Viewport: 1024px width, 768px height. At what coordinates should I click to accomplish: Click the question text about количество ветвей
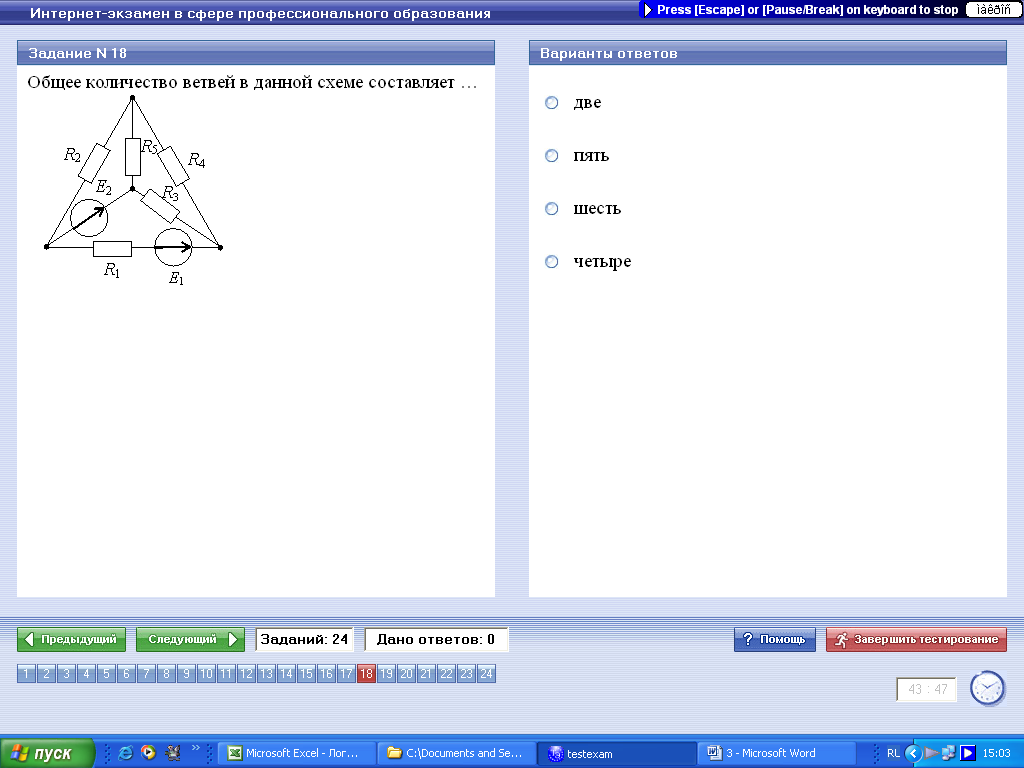point(252,82)
